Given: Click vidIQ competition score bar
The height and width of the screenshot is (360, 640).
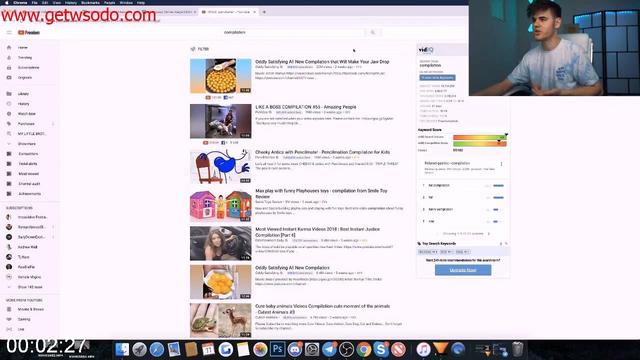Looking at the screenshot, I should (479, 143).
